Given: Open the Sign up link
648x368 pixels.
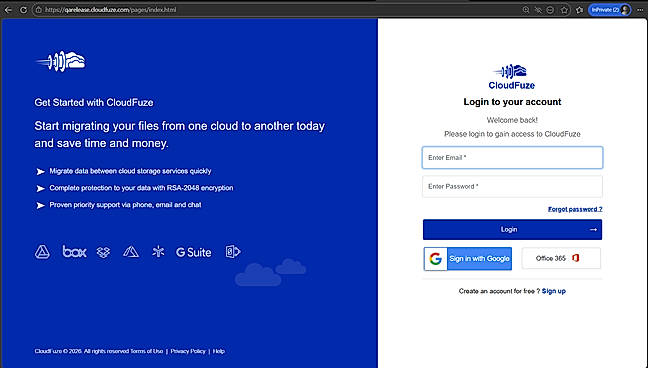Looking at the screenshot, I should [x=554, y=291].
